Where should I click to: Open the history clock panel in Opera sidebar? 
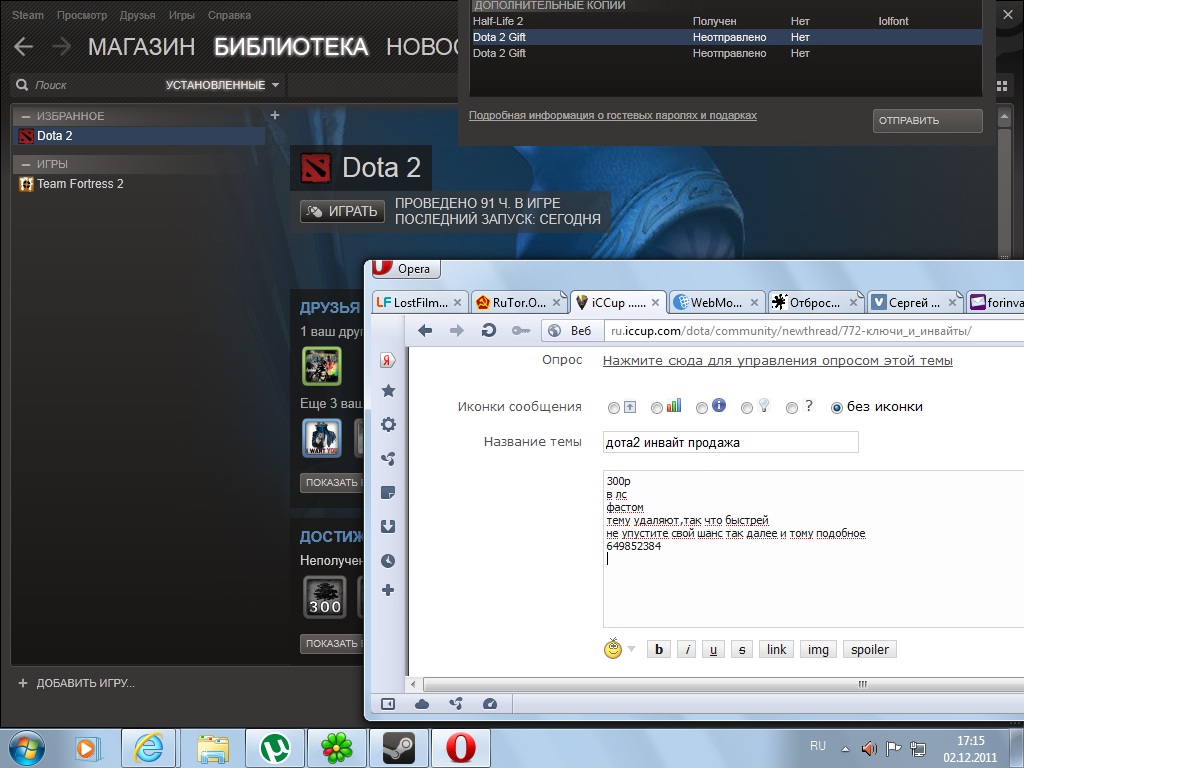point(388,561)
